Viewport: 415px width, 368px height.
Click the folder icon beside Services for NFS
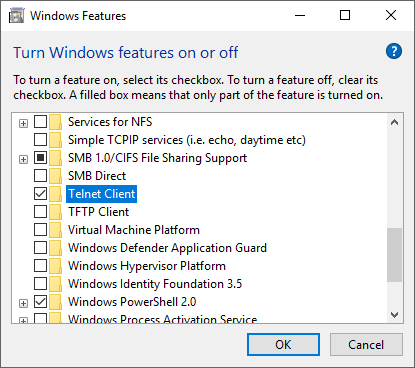55,122
